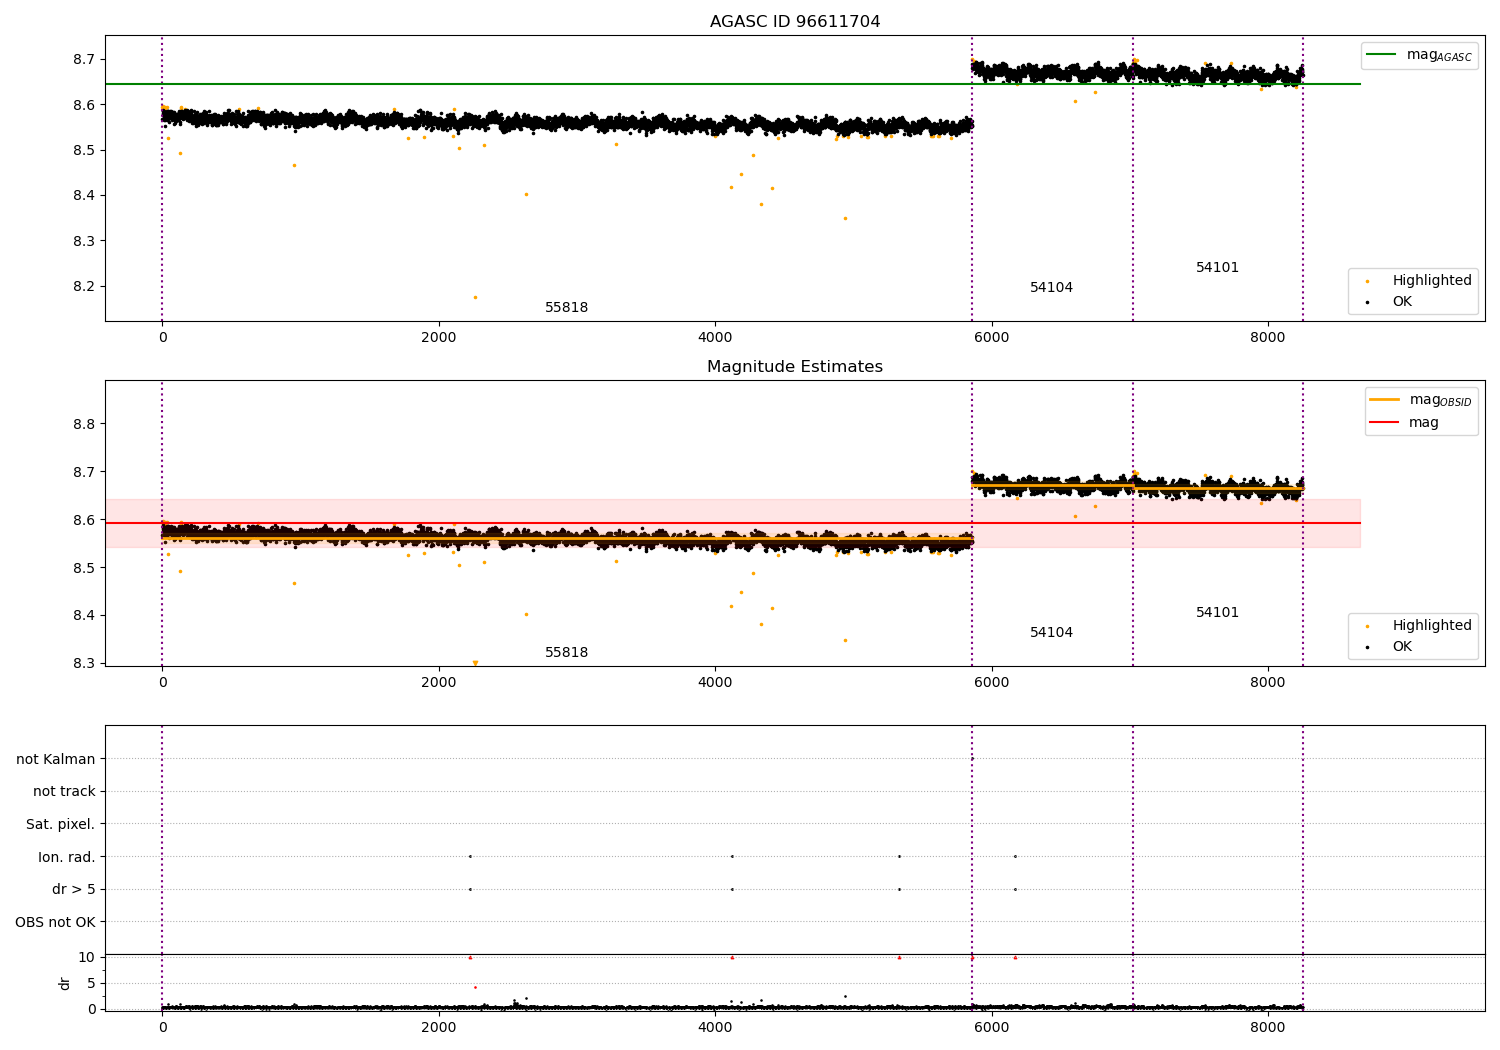1500x1050 pixels.
Task: Click label 54104 in the Magnitude Estimates plot
Action: click(x=1051, y=632)
